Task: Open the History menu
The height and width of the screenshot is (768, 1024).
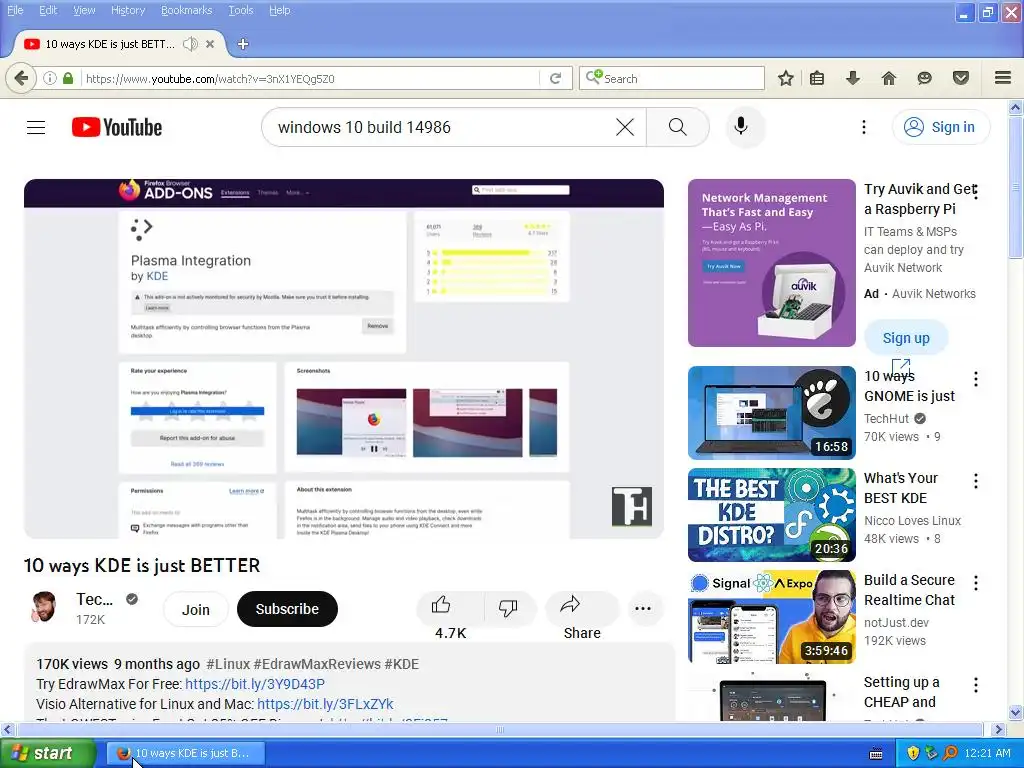Action: (127, 10)
